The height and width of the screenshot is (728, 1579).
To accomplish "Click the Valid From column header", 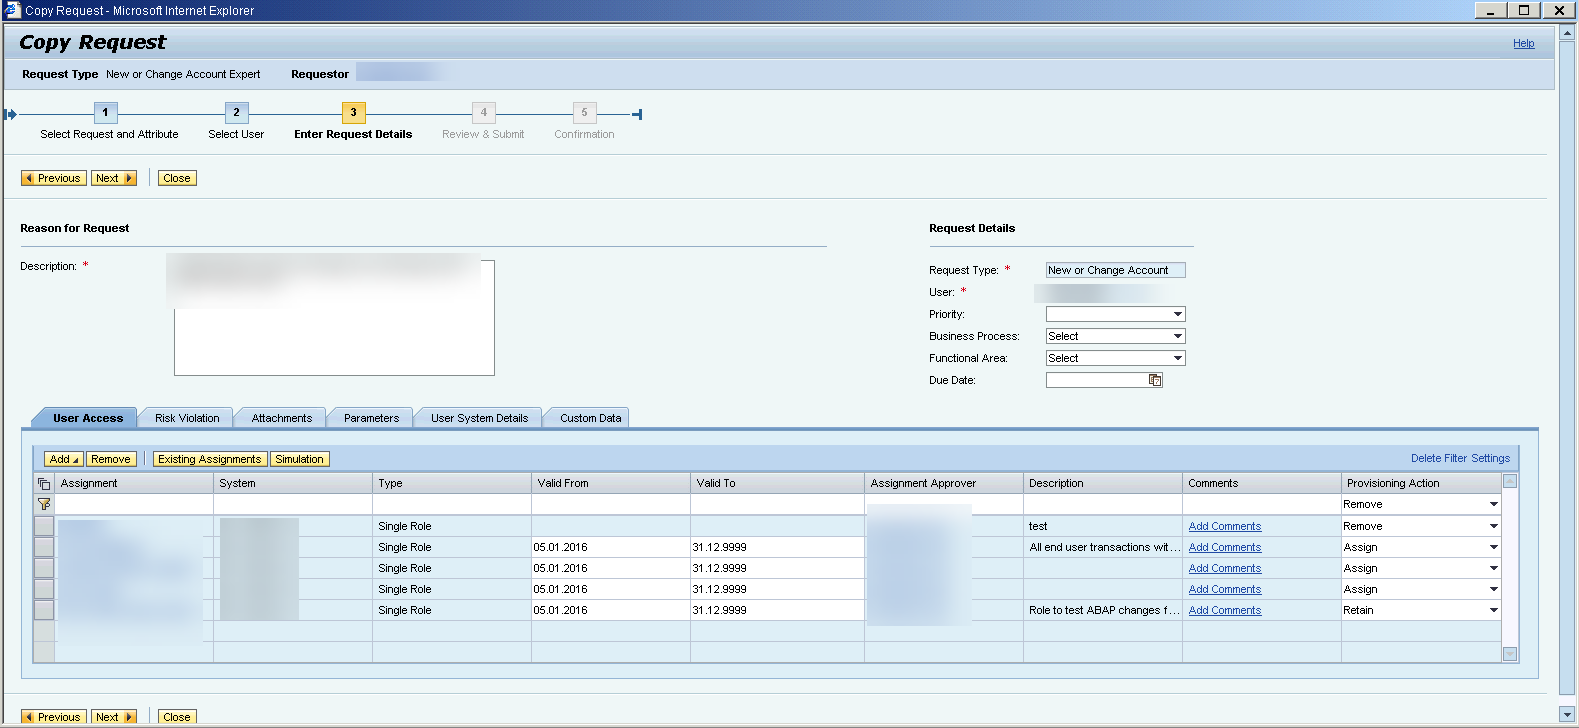I will coord(611,483).
